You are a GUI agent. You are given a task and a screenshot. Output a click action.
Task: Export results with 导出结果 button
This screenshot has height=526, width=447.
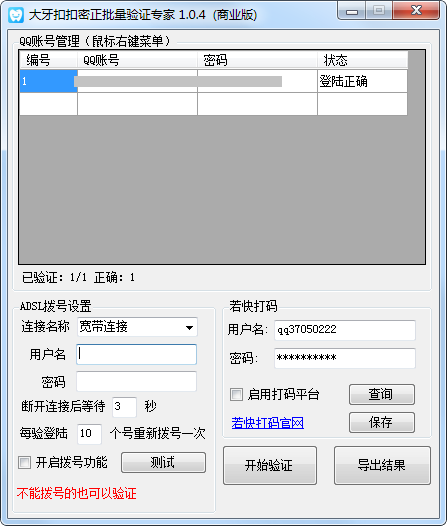[x=382, y=465]
